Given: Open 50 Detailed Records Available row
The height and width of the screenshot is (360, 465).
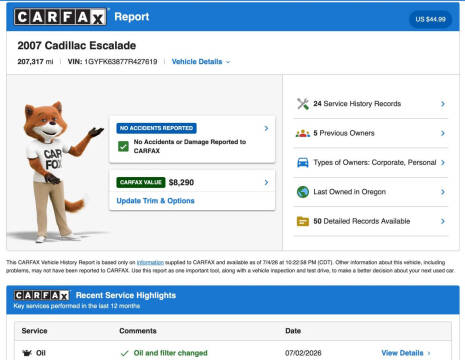Looking at the screenshot, I should [371, 221].
